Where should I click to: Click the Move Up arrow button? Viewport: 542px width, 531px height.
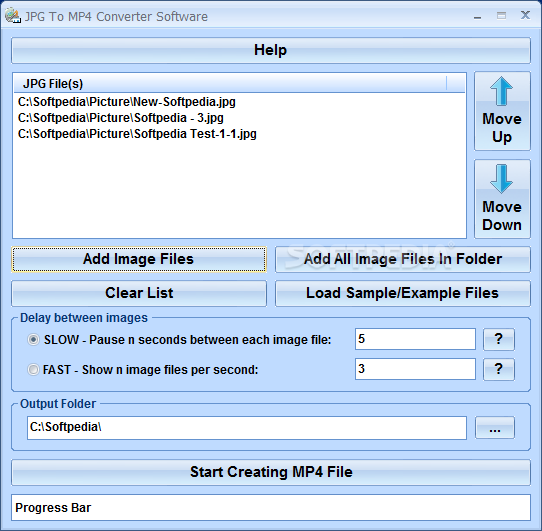(x=502, y=111)
